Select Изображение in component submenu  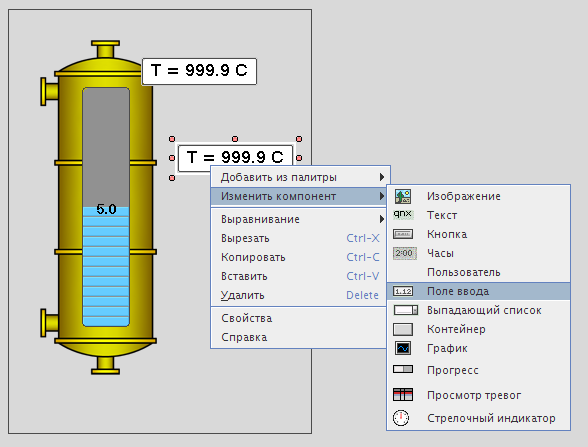pos(478,196)
